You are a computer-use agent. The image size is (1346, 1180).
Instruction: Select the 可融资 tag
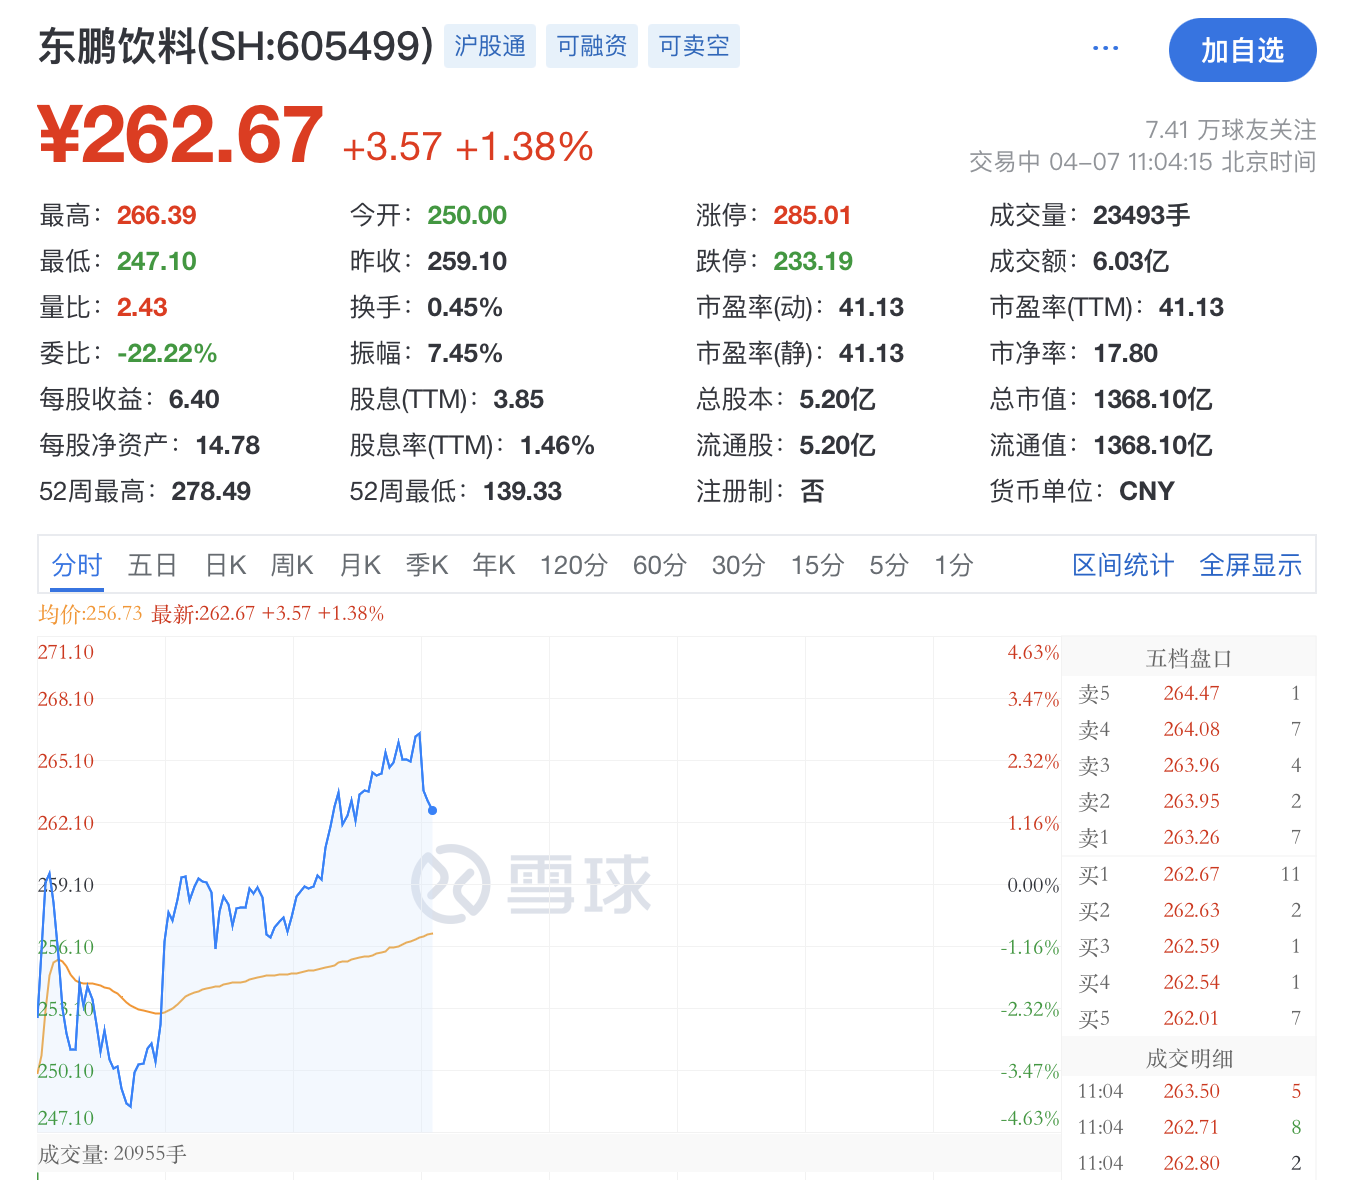pos(592,46)
